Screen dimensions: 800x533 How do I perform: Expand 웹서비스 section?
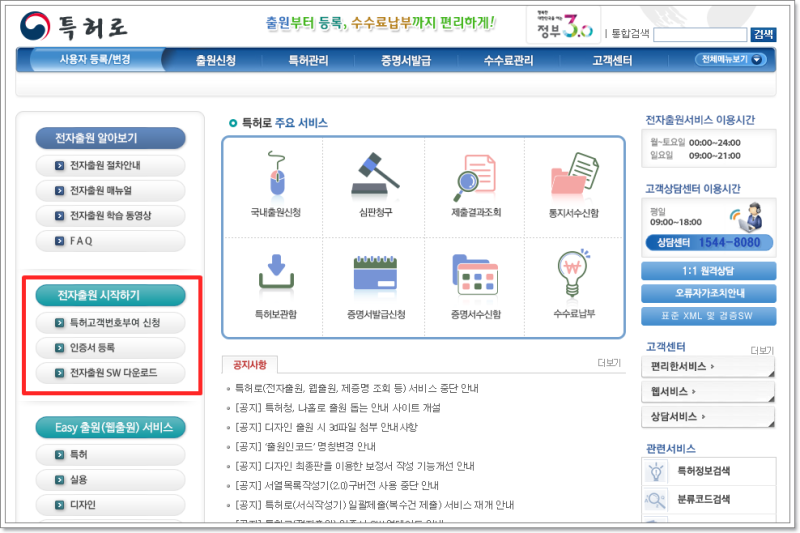708,392
